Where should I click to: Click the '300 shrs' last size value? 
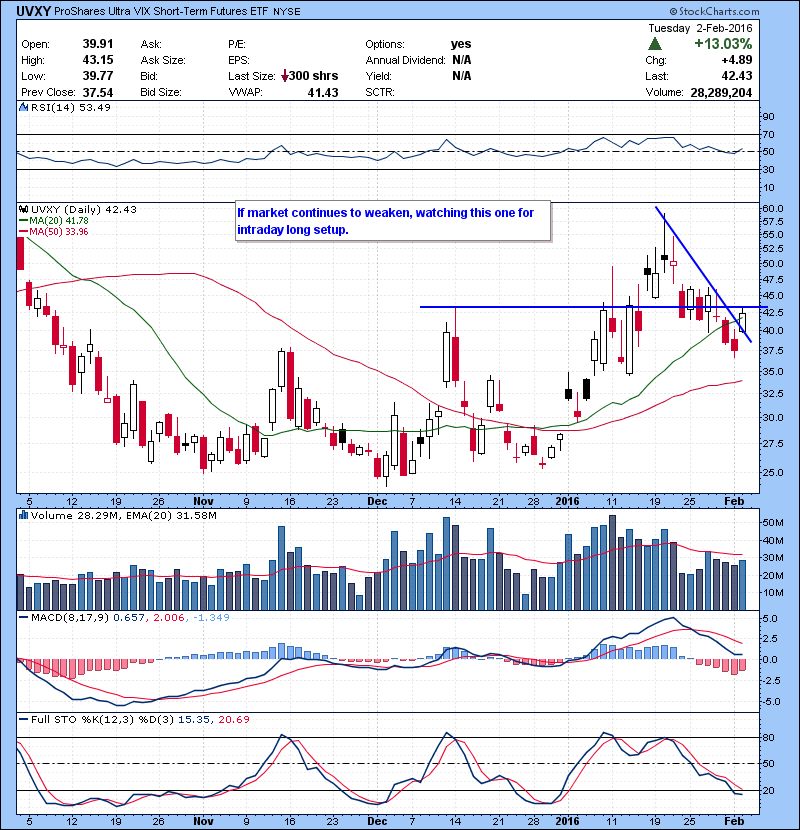pyautogui.click(x=313, y=76)
